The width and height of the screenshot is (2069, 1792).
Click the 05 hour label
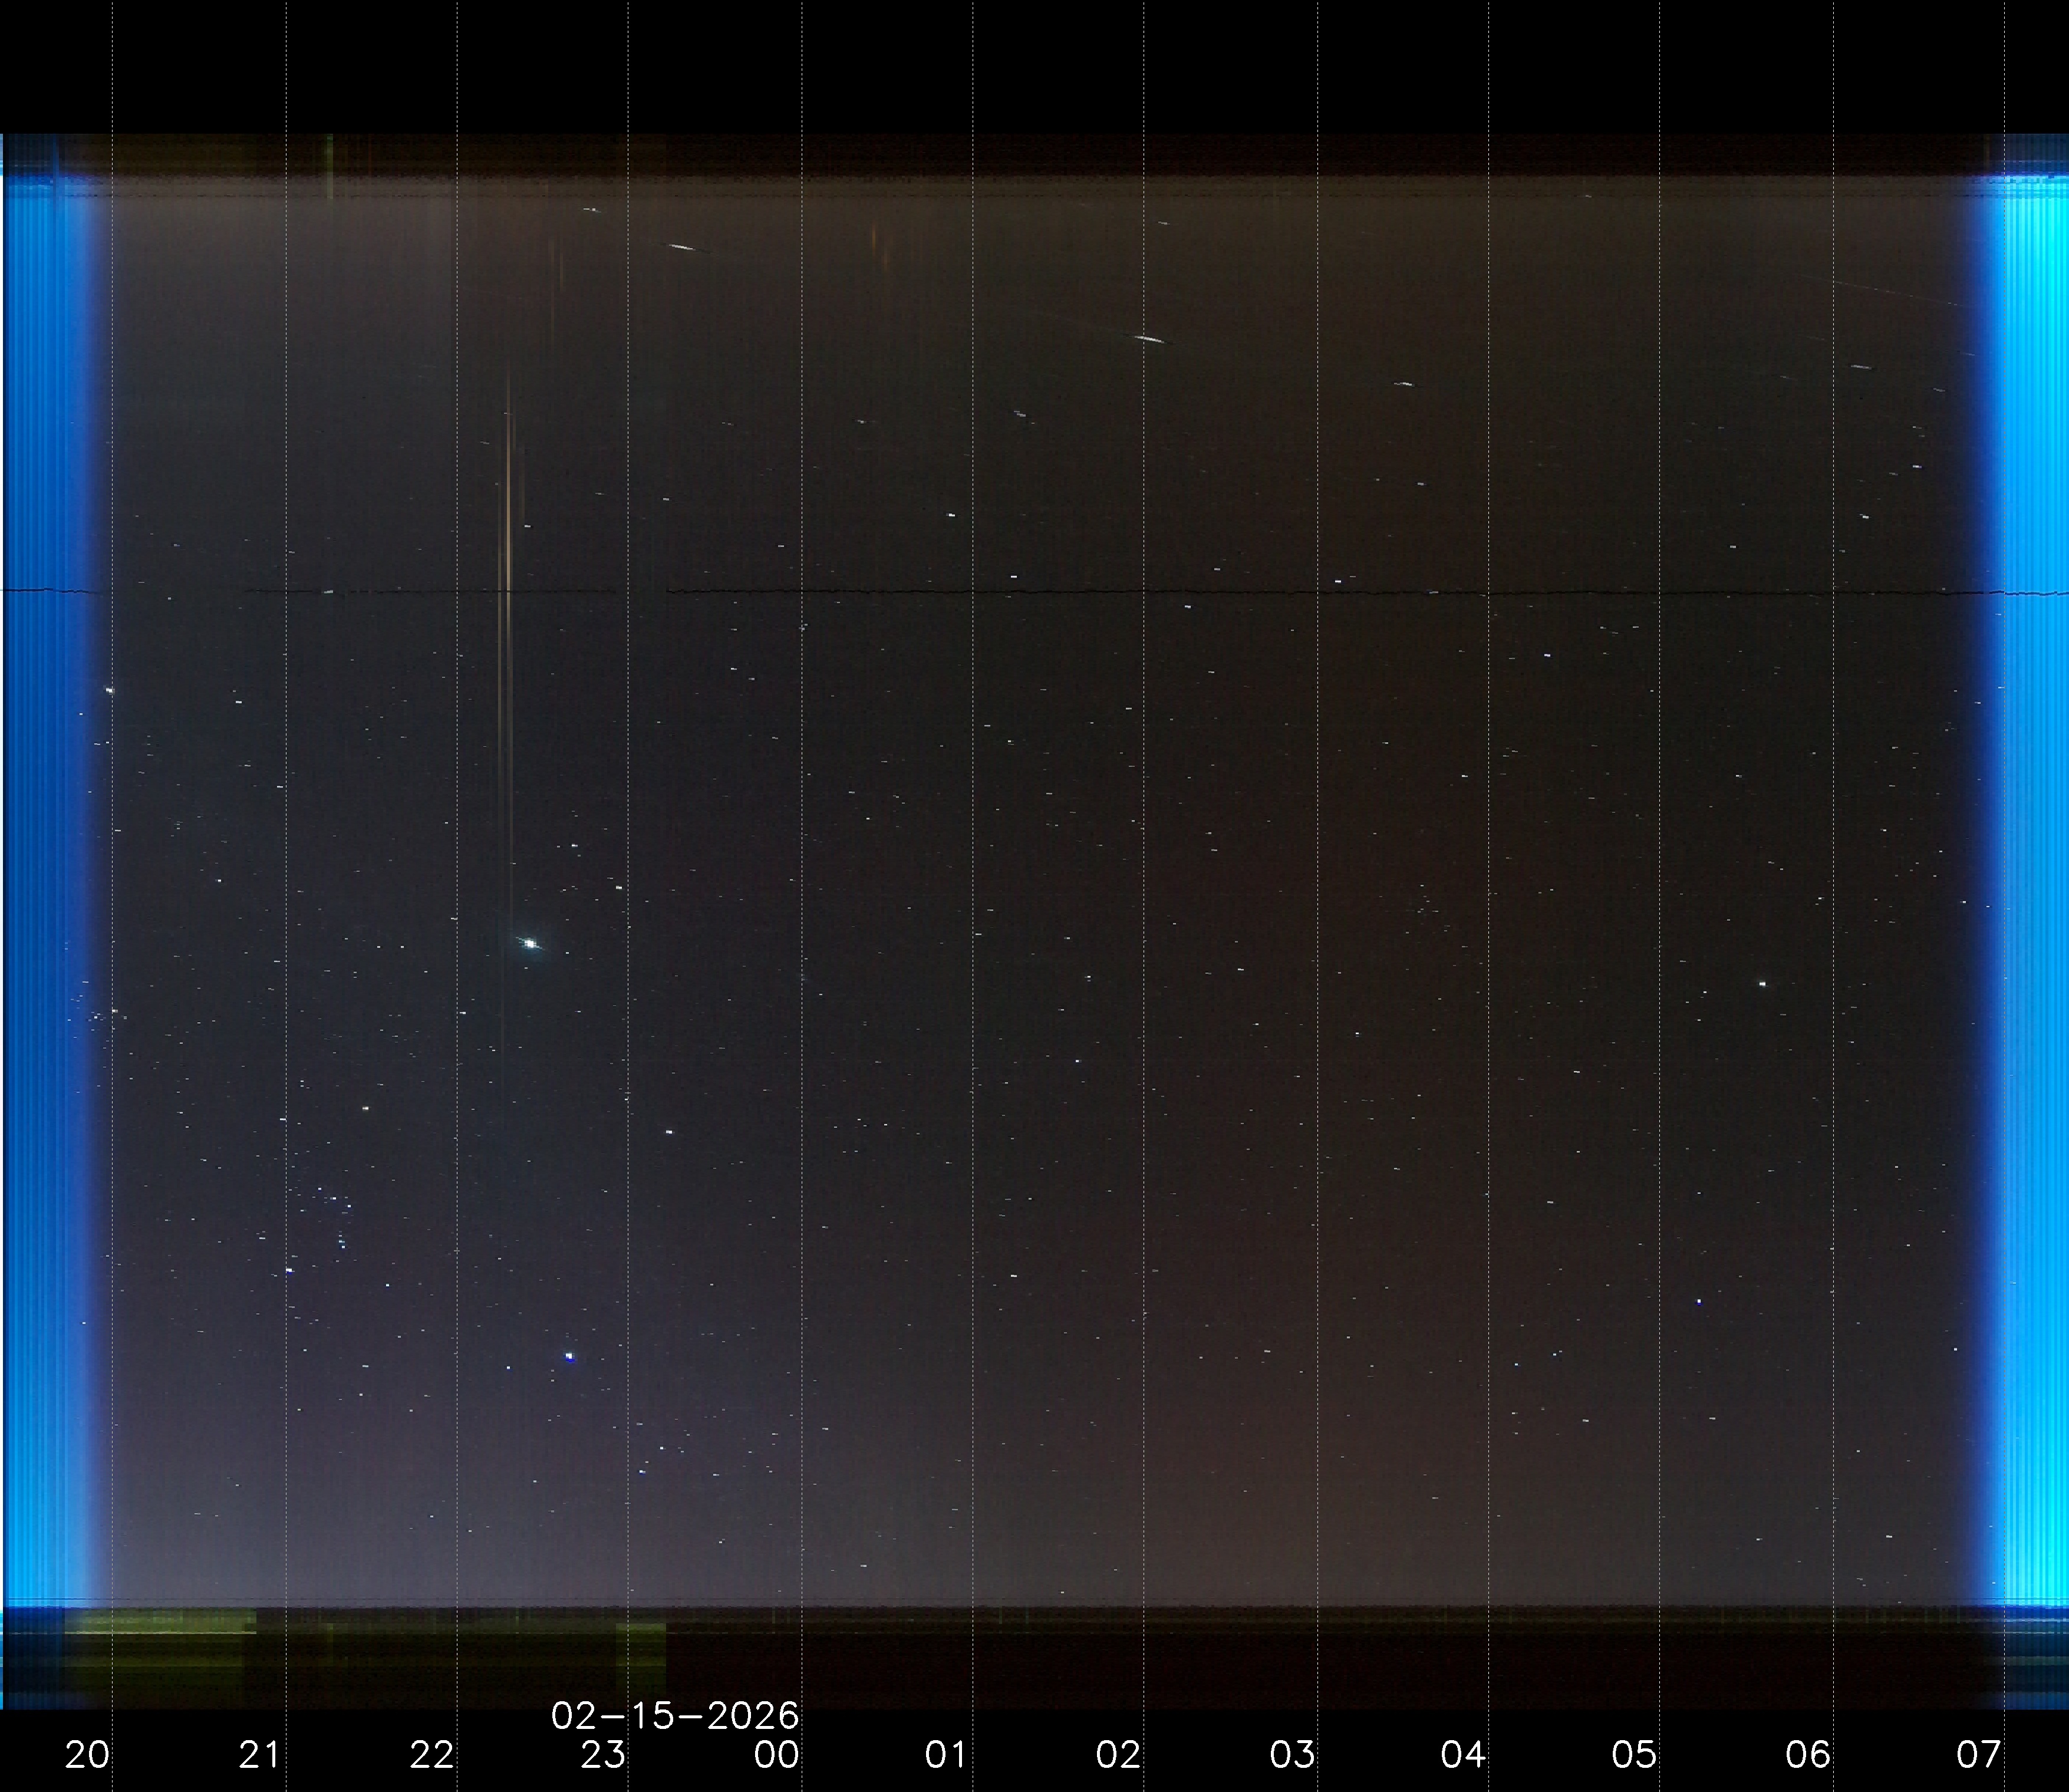click(1634, 1755)
